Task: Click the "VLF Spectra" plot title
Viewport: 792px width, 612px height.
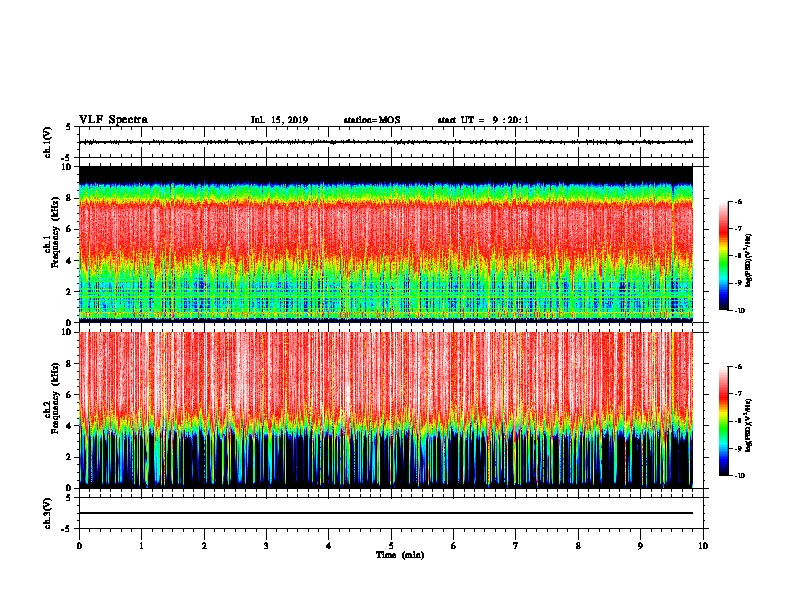Action: 113,120
